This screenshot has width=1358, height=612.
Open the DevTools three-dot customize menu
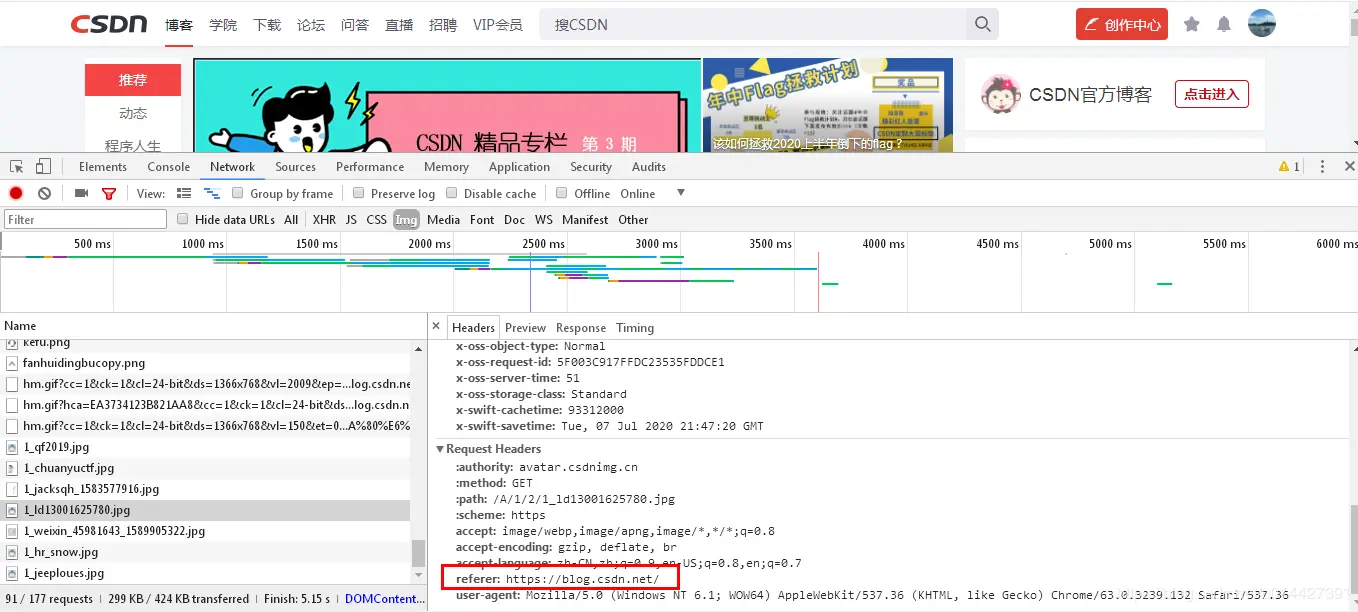click(1323, 166)
